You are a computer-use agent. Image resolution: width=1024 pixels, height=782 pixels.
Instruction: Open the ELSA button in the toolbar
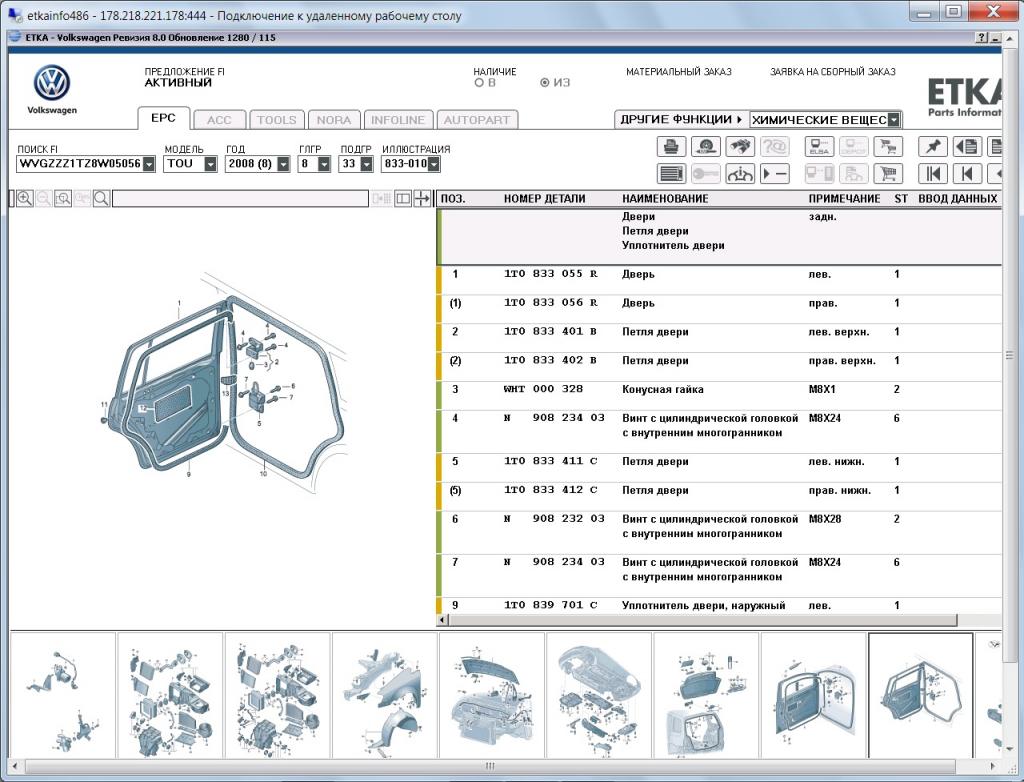tap(819, 146)
